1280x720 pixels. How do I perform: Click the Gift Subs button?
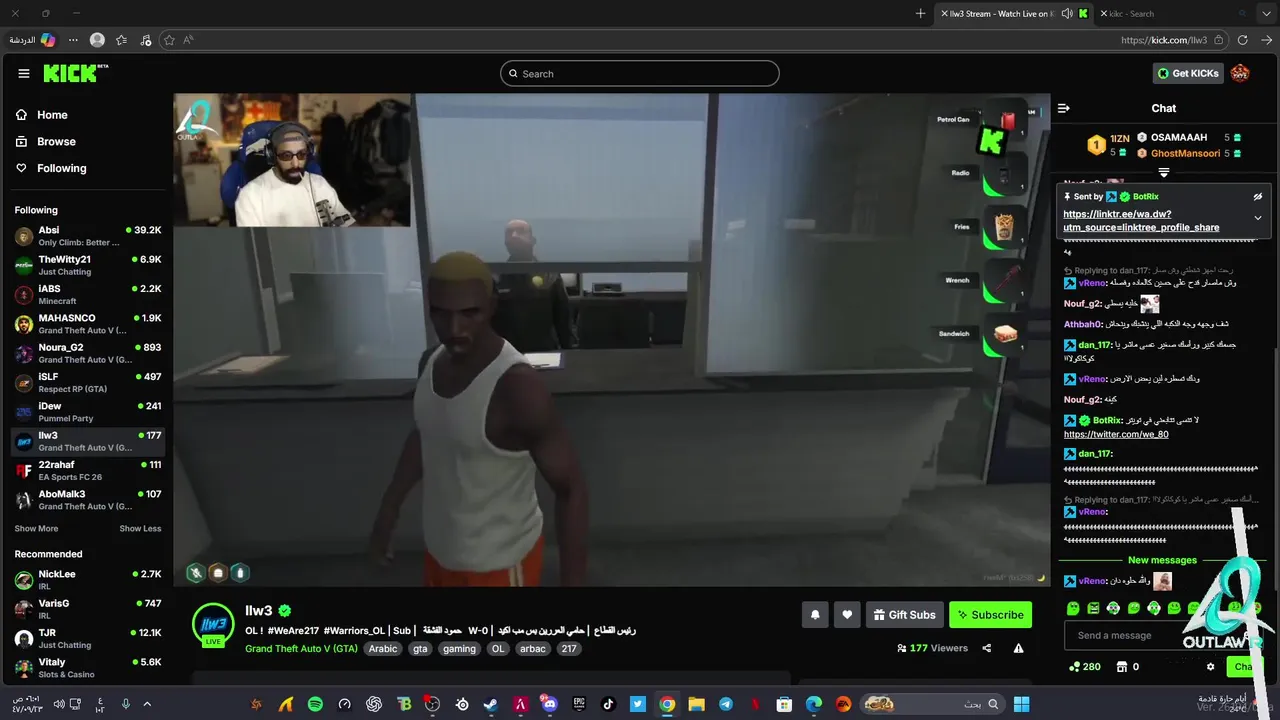click(x=904, y=615)
